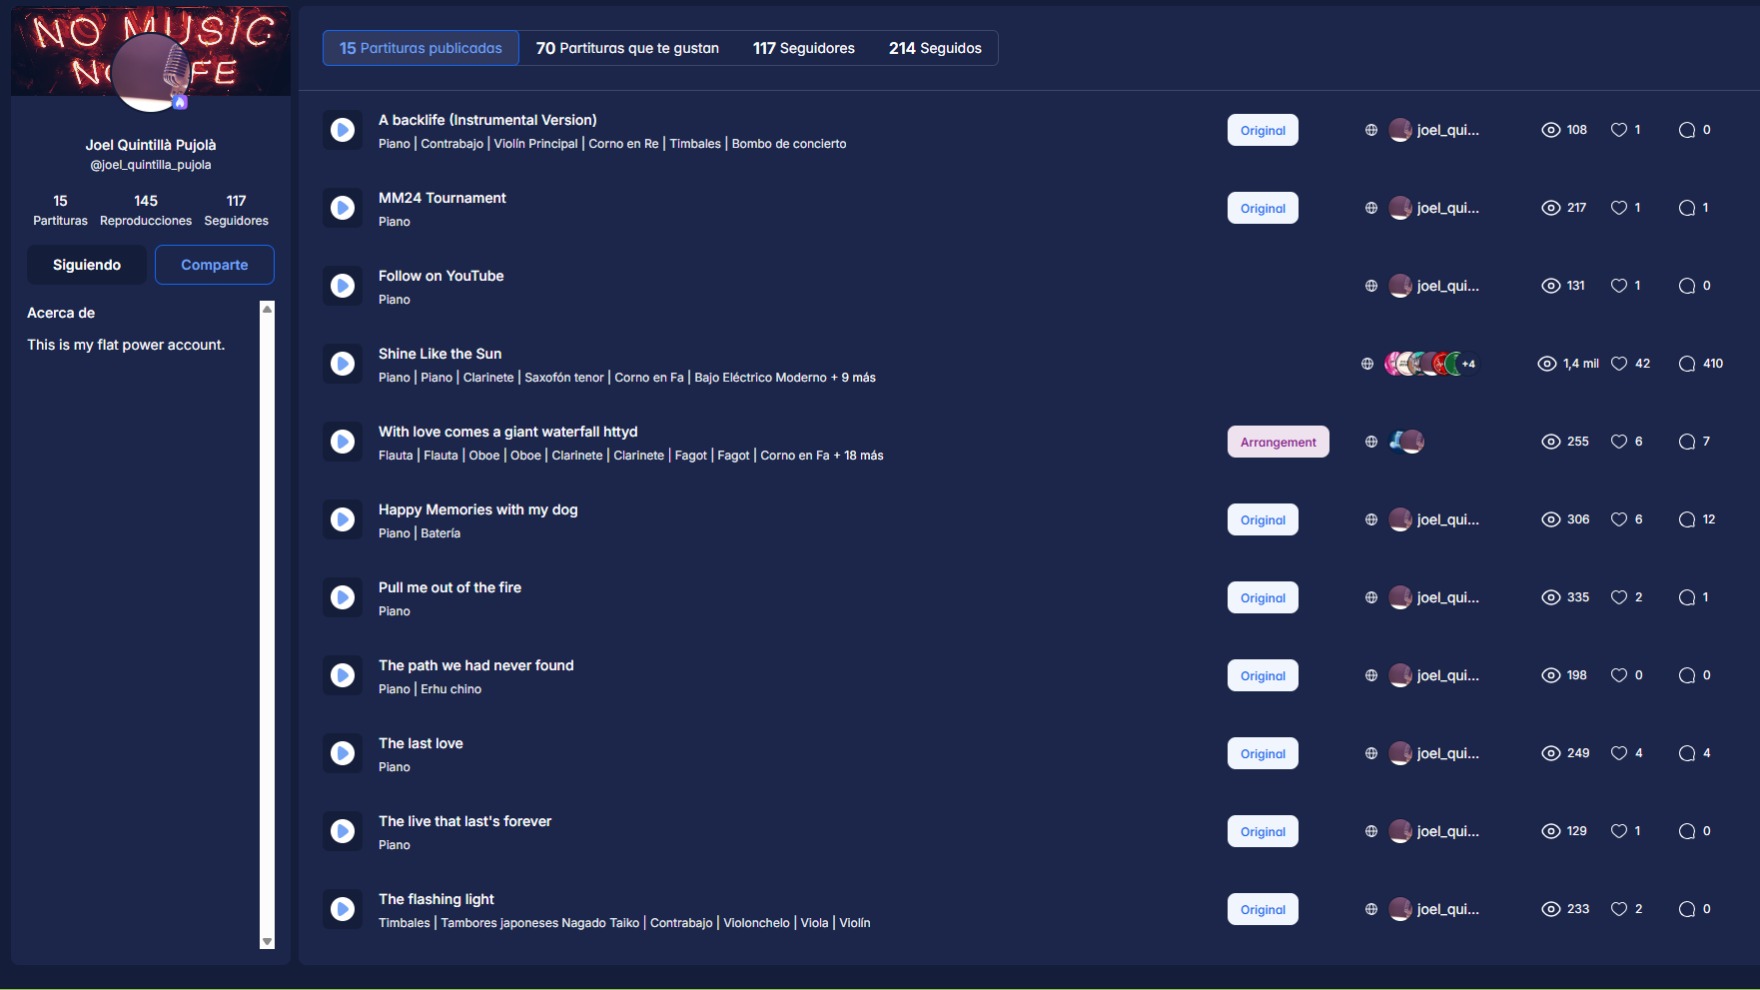Screen dimensions: 1760x990
Task: Click author avatar on 'Pull me out of the fire'
Action: 1400,598
